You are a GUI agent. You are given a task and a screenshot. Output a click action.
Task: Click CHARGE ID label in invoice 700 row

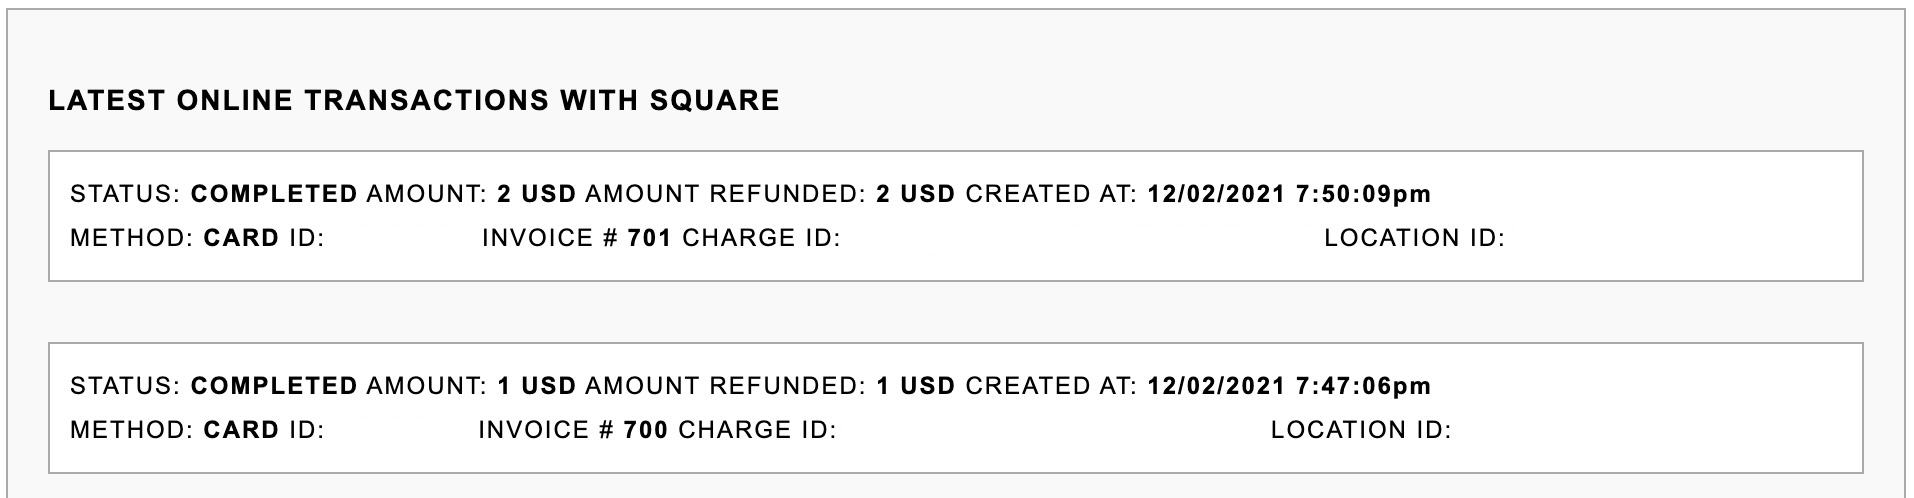pos(757,430)
